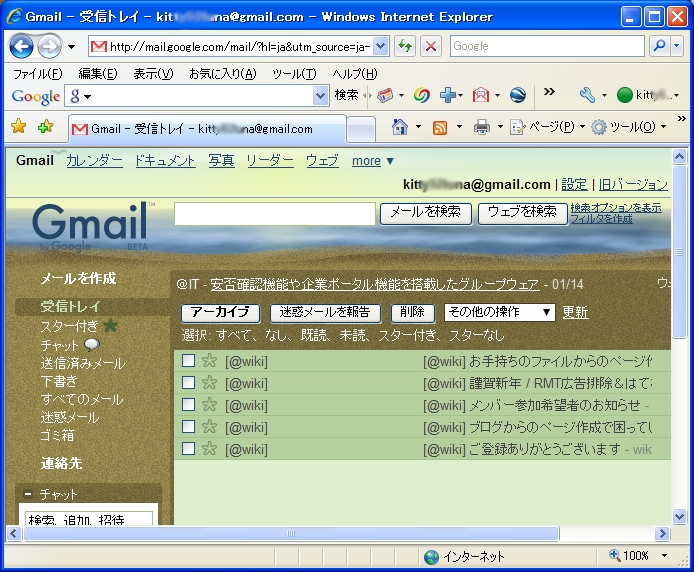Check the box for メンバー参加希望者 email
Screen dimensions: 694x572
[x=189, y=404]
